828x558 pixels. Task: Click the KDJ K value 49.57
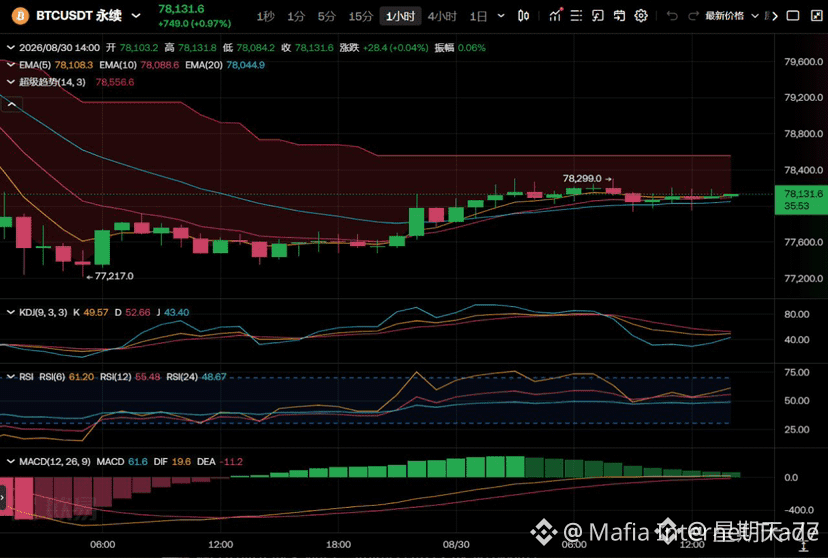96,313
